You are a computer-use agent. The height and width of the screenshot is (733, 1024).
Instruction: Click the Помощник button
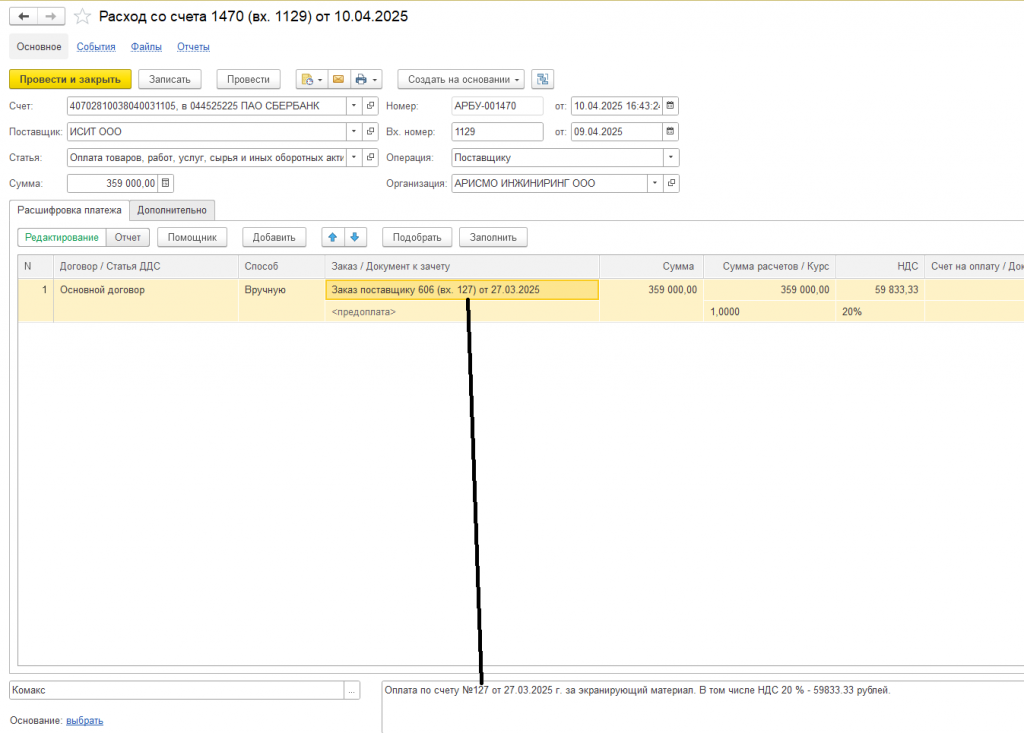pyautogui.click(x=192, y=237)
